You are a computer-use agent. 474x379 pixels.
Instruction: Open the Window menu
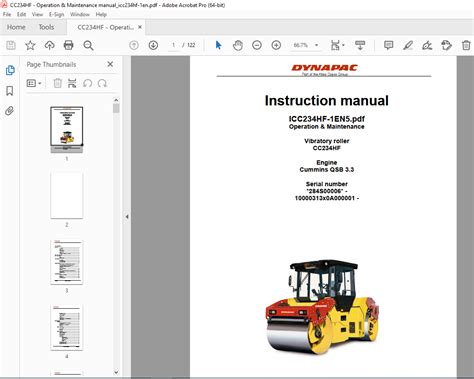click(x=80, y=14)
